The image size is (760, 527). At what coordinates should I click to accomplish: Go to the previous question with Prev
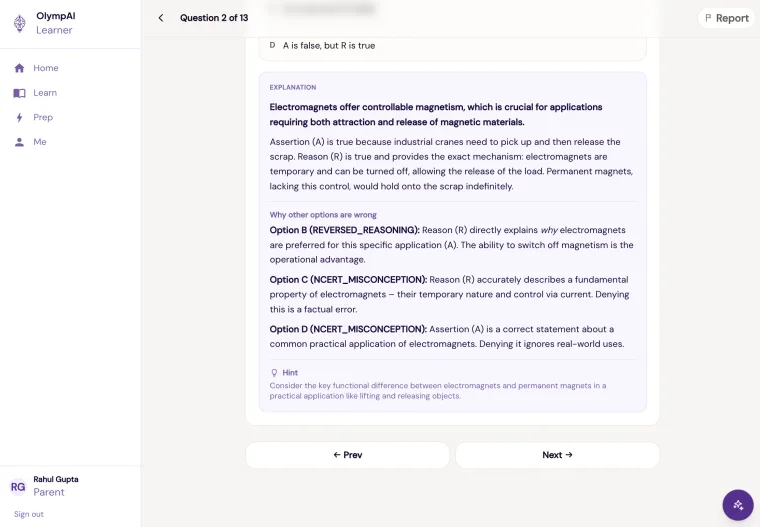pyautogui.click(x=348, y=455)
